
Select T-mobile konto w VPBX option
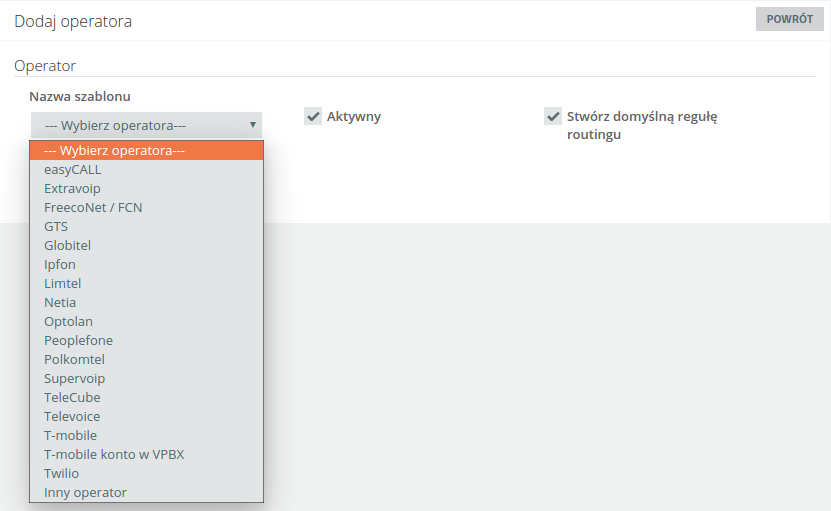tap(146, 455)
